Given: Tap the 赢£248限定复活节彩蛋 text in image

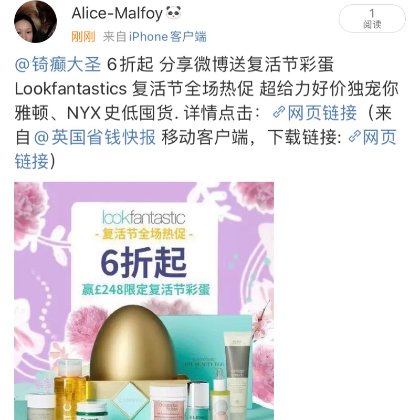Looking at the screenshot, I should point(146,289).
